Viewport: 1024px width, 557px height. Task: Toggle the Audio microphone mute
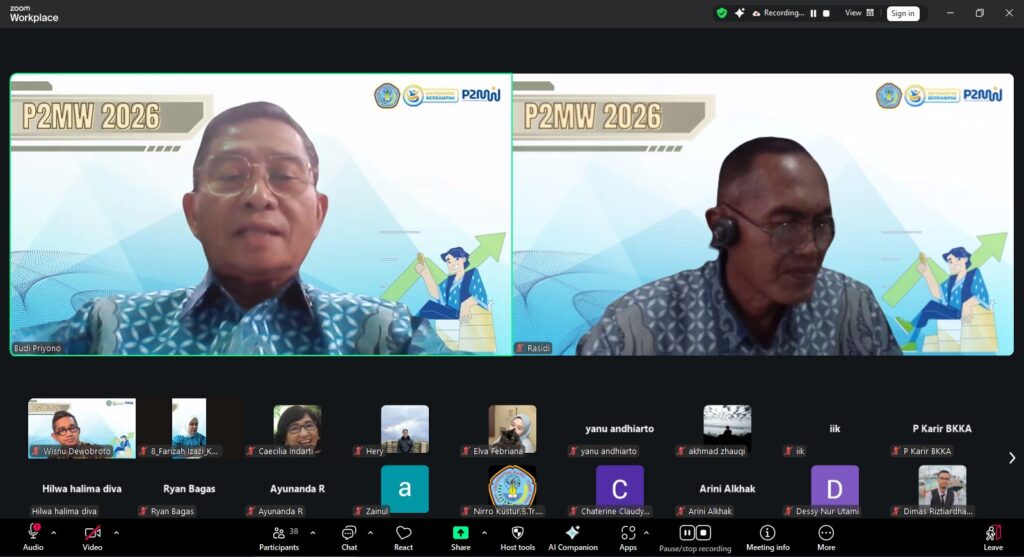[33, 533]
